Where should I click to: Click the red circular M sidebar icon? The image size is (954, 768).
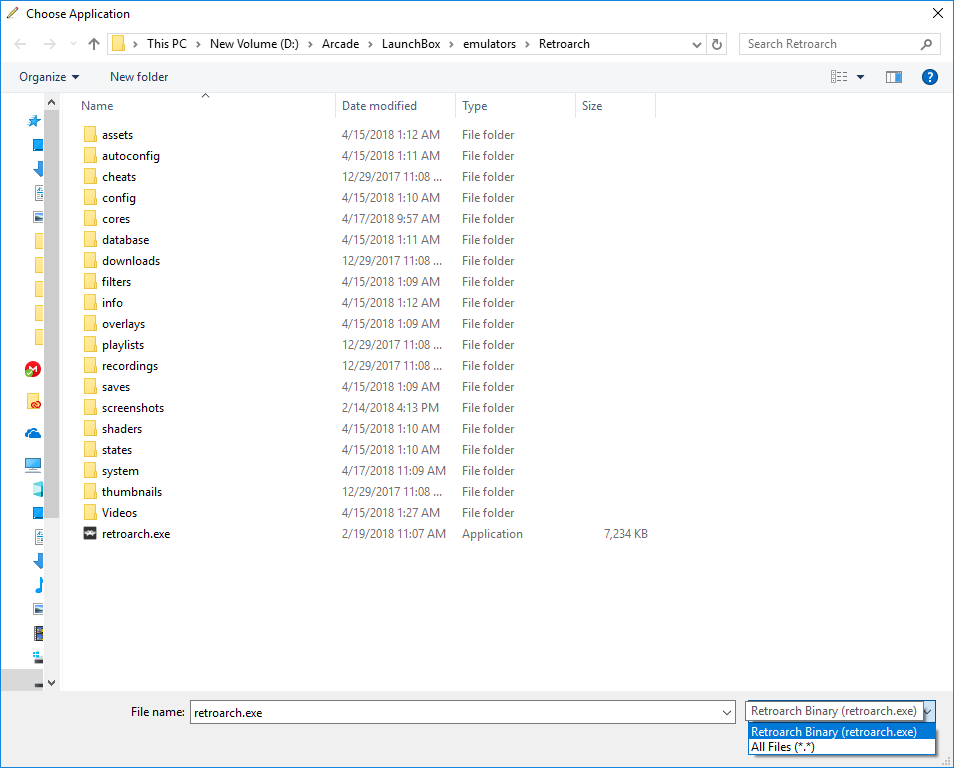coord(32,369)
